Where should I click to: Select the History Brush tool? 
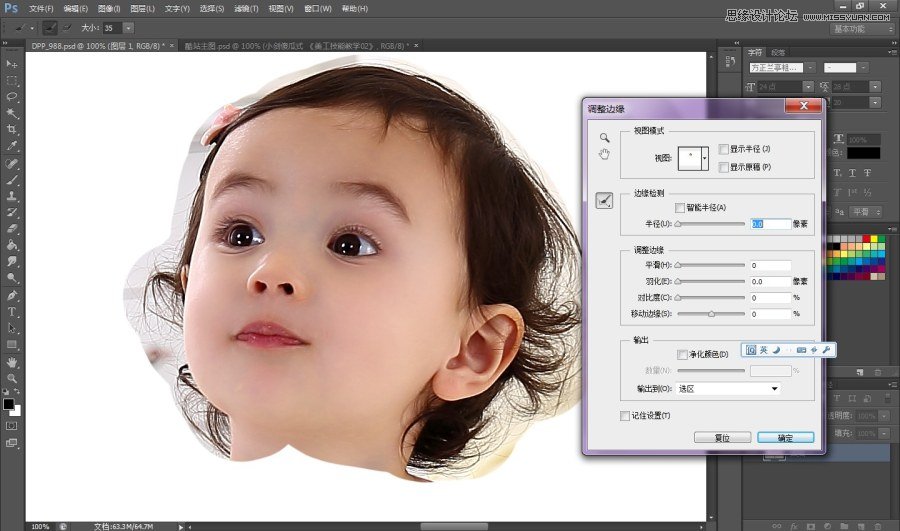click(x=11, y=212)
